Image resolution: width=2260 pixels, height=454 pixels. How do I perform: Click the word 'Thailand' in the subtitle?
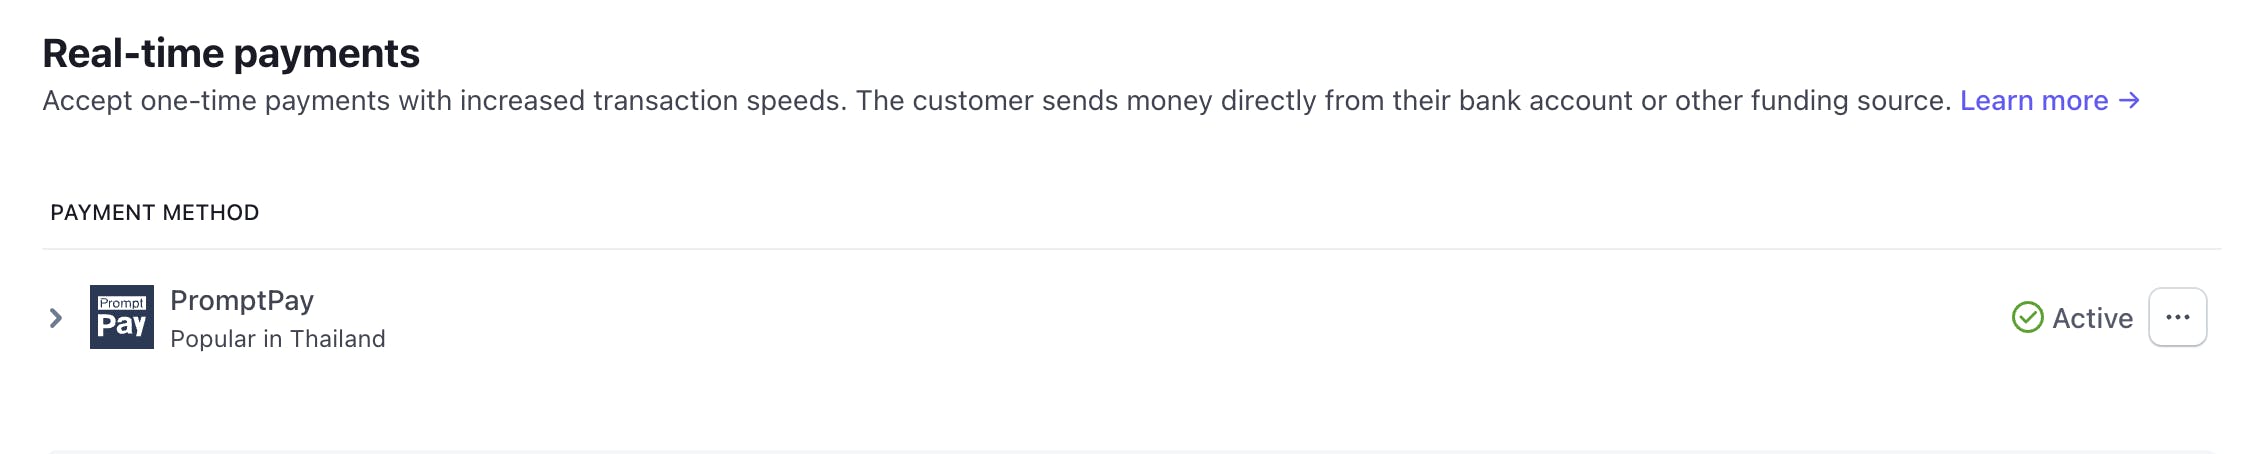click(337, 339)
